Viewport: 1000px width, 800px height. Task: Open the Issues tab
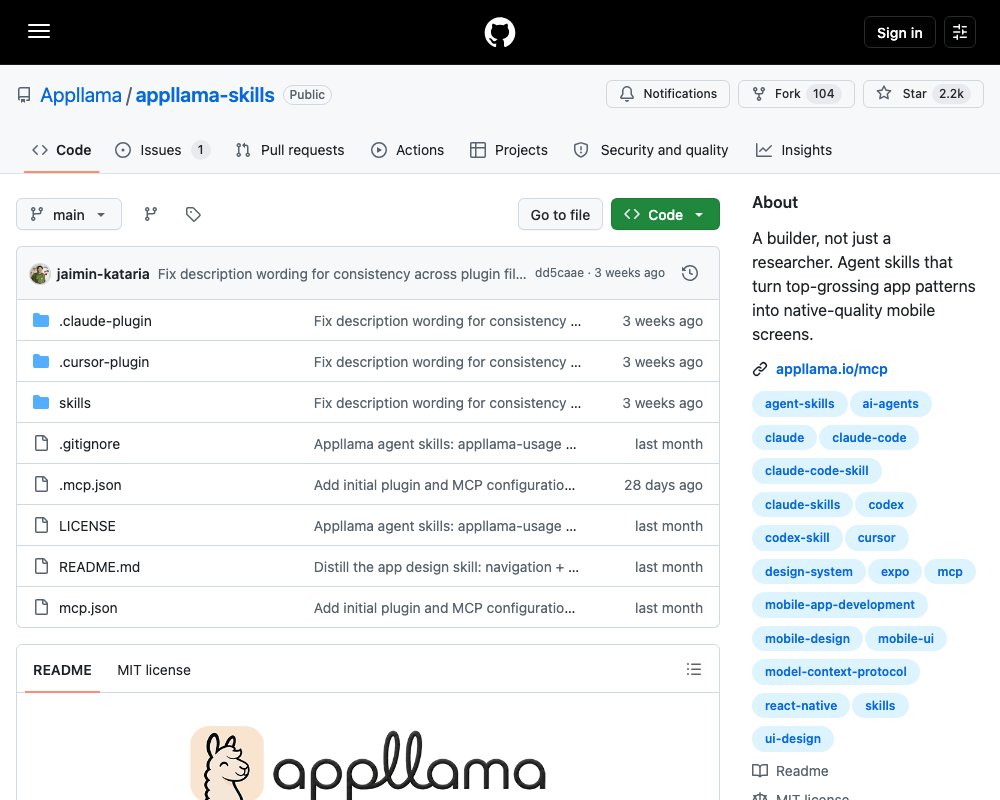pos(162,150)
